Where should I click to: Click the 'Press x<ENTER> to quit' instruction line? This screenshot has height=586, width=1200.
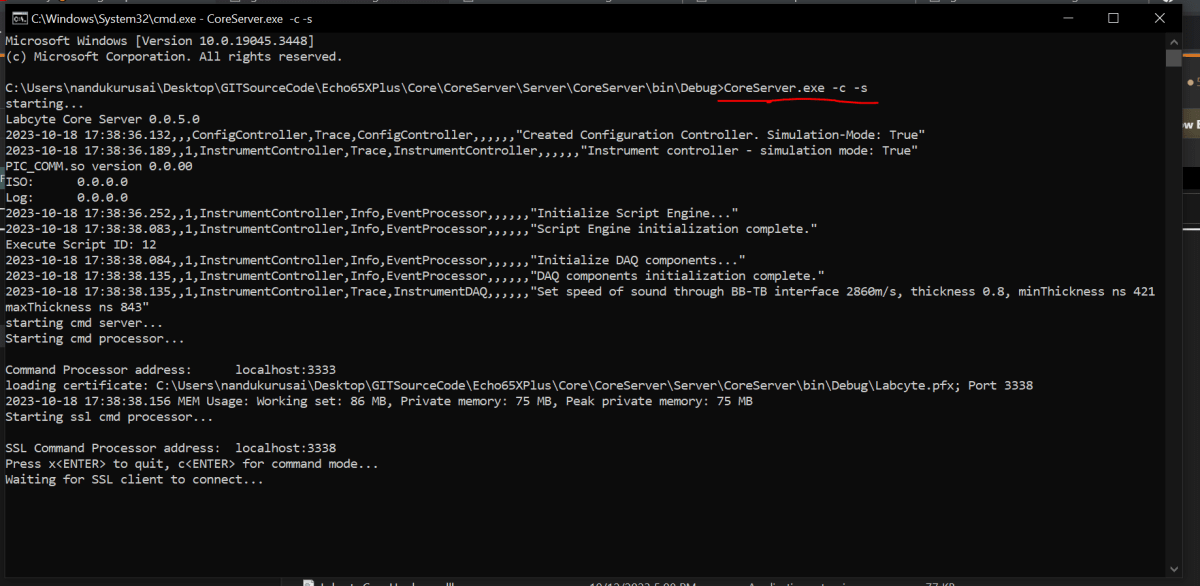coord(190,463)
